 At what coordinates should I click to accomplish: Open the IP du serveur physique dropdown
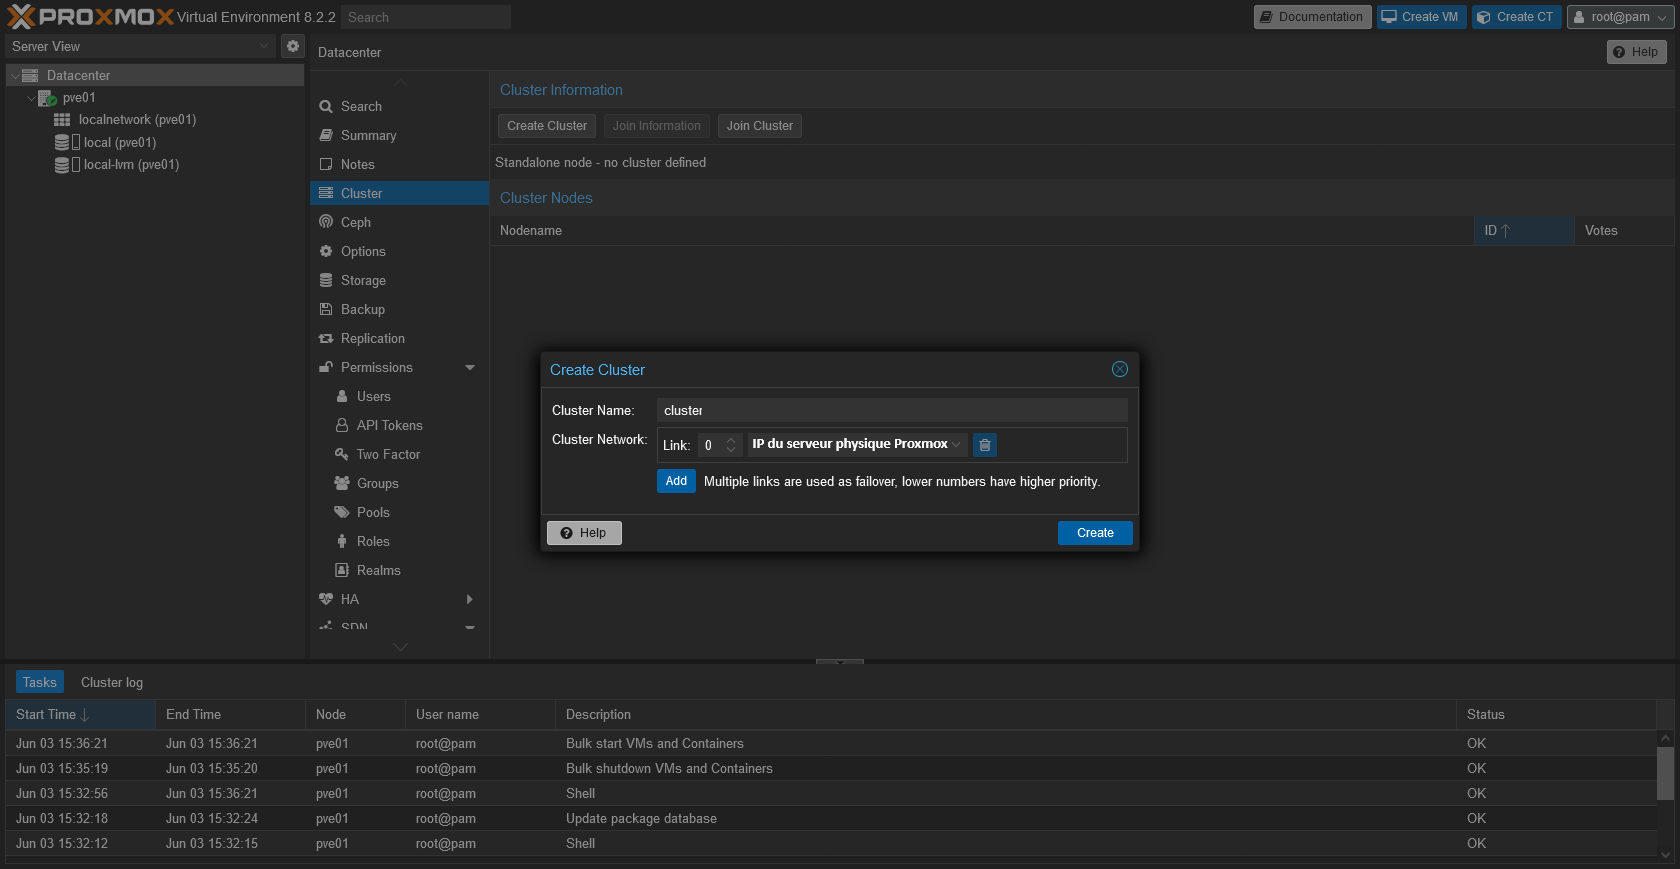[956, 445]
